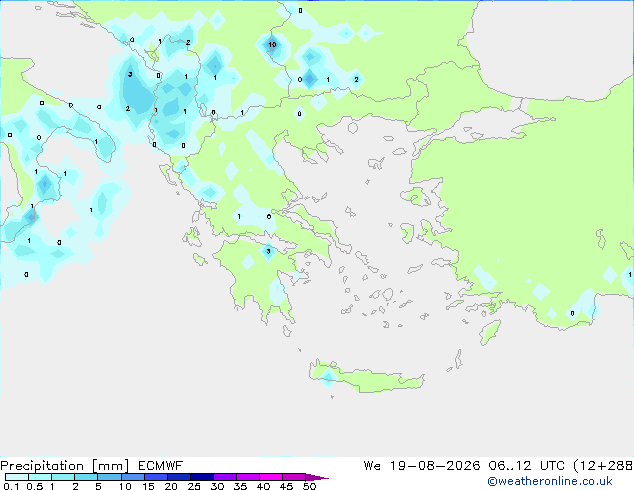Open the weatheronline.co.uk copyright link
Viewport: 634px width, 490px height.
point(549,481)
